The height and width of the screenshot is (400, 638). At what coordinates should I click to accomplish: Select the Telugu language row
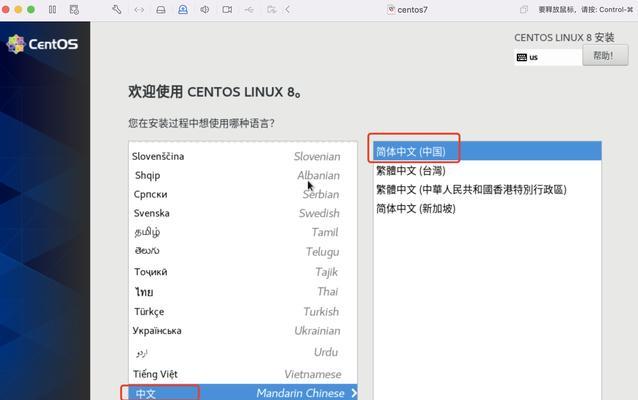(243, 251)
